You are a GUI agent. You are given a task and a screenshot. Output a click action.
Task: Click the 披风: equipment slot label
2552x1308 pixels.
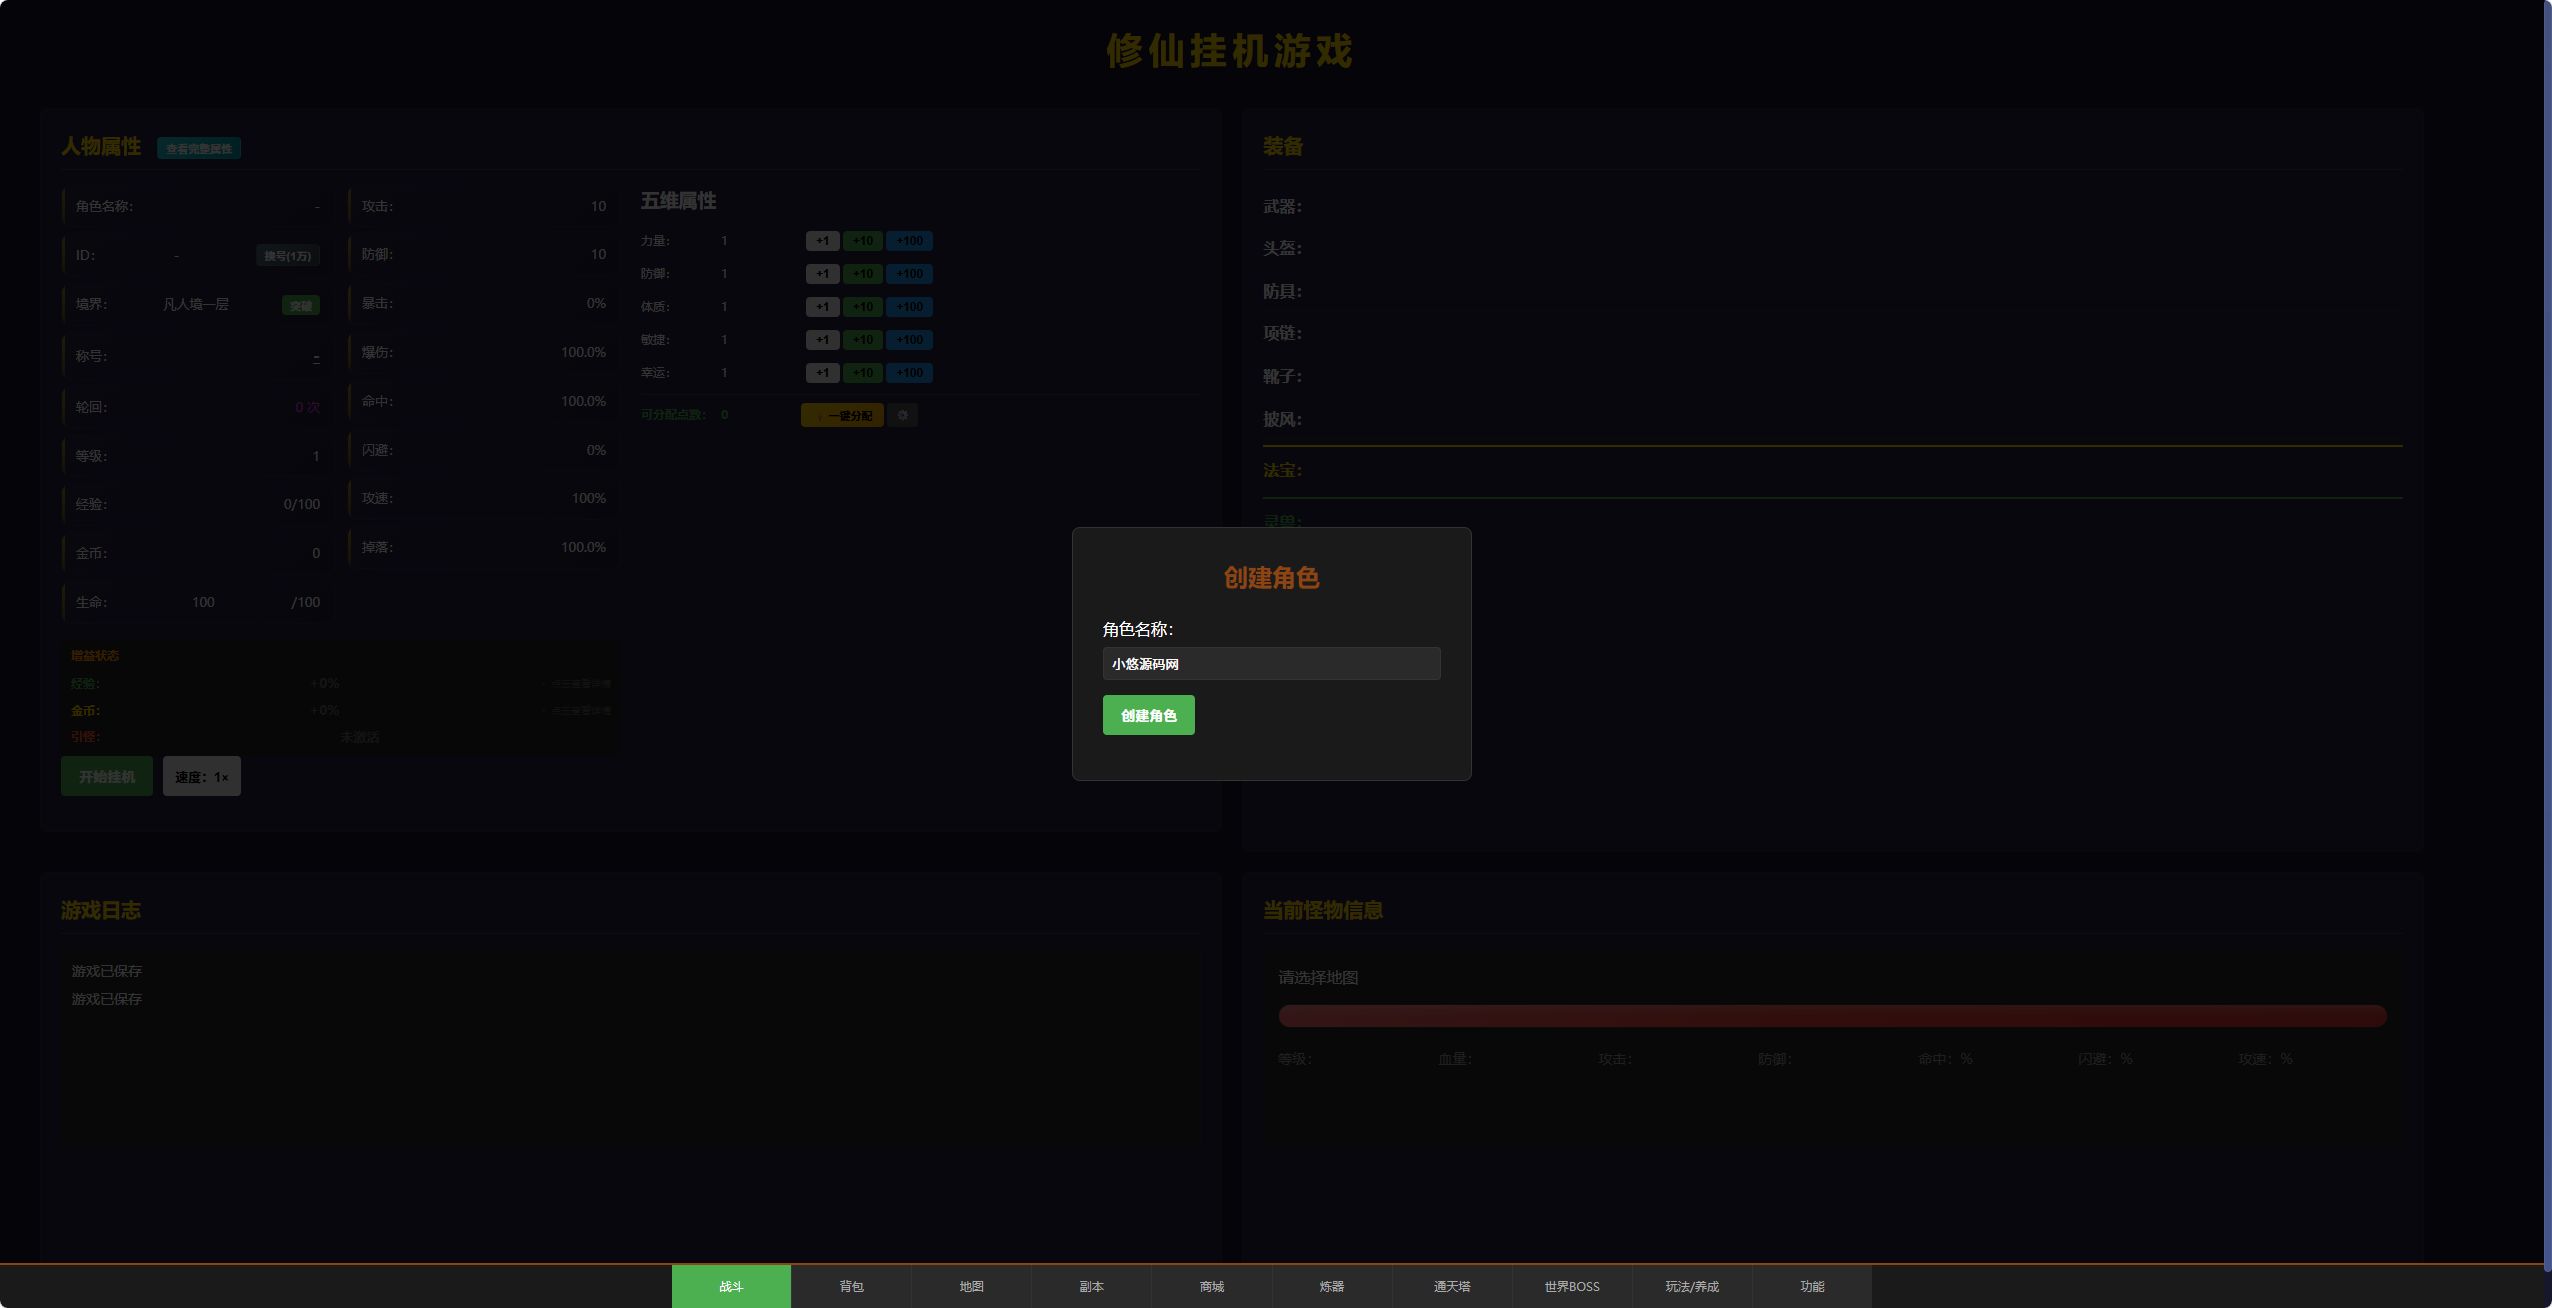tap(1282, 420)
